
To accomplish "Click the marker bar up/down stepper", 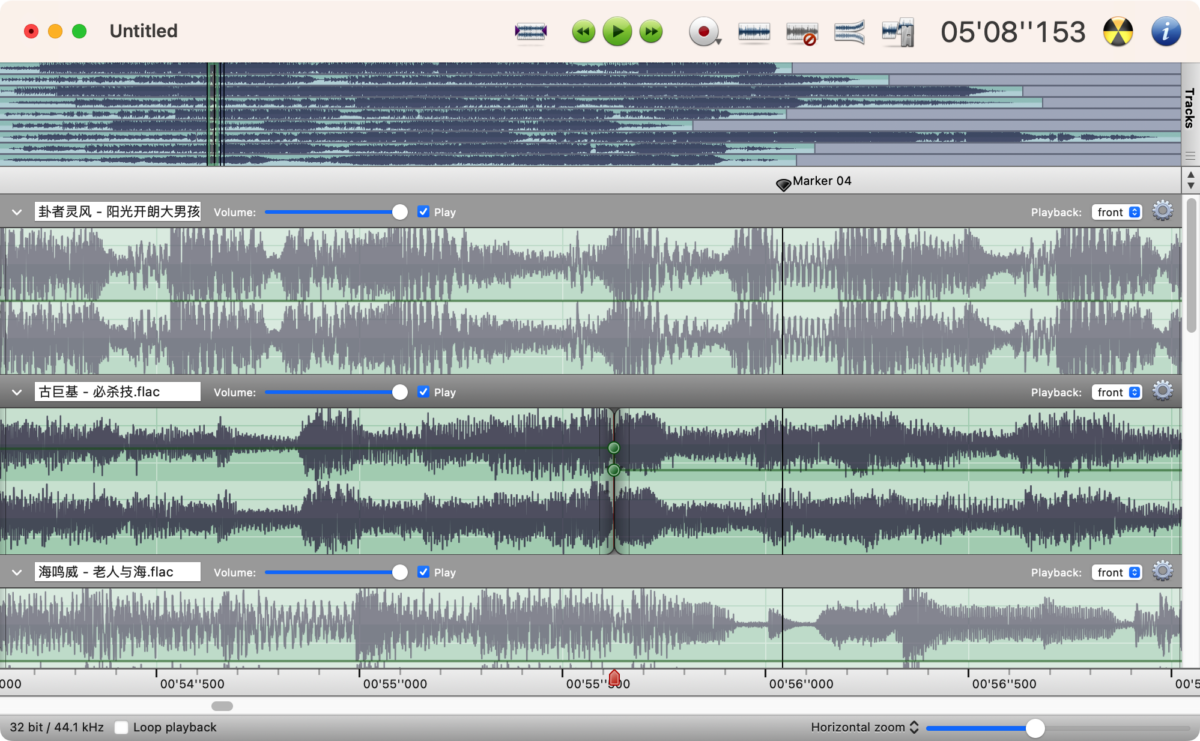I will click(x=1190, y=180).
